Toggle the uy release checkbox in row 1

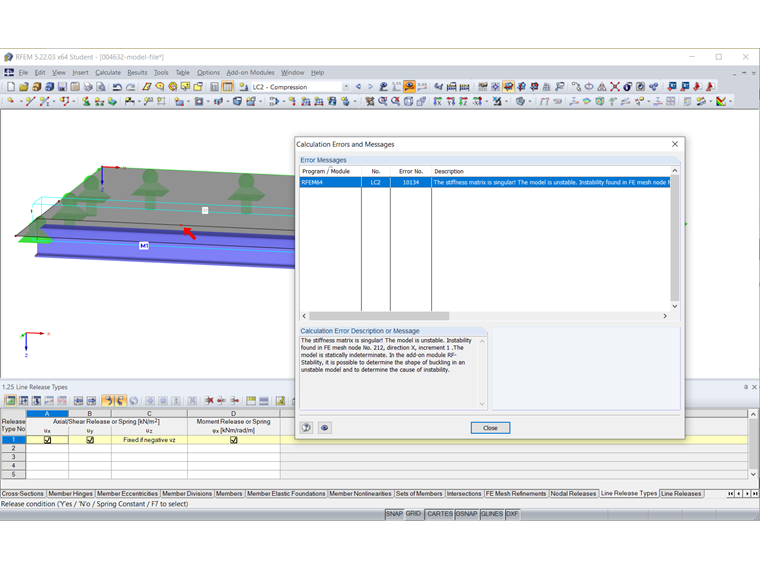click(x=90, y=440)
